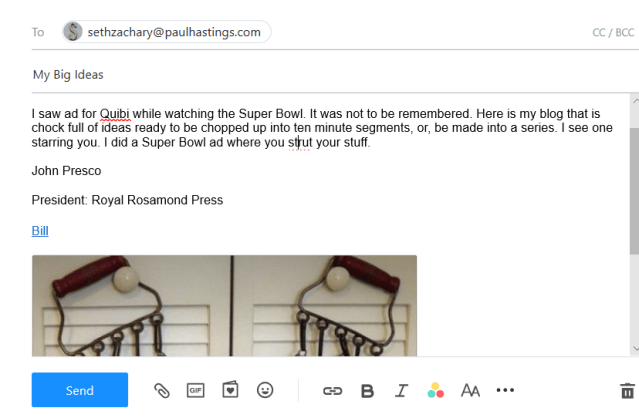Open the "Bill" hyperlink in the message

click(x=40, y=231)
